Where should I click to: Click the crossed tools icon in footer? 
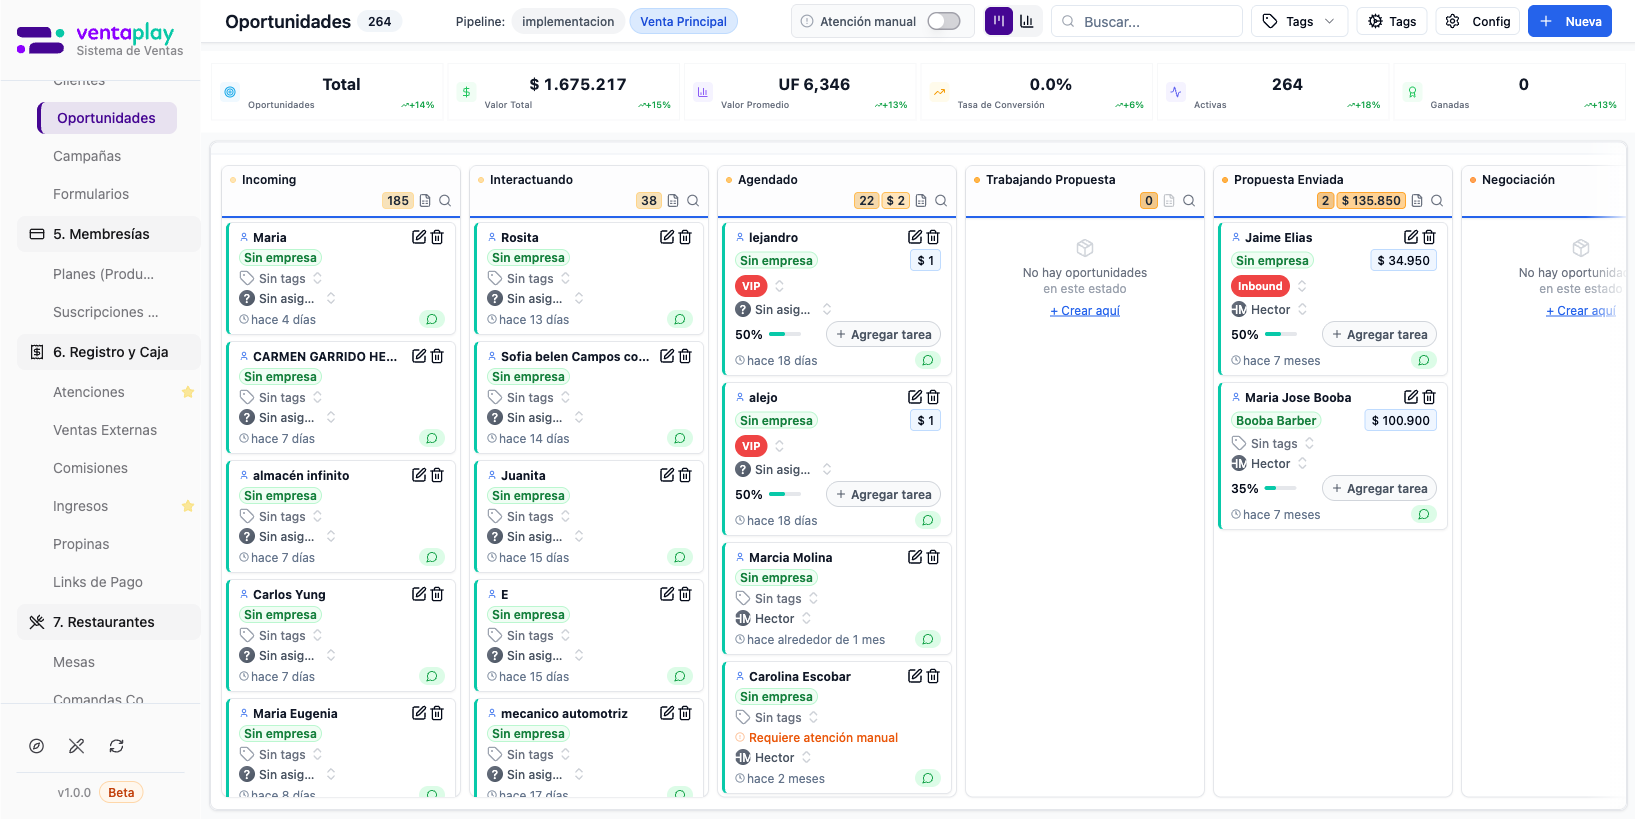tap(76, 746)
